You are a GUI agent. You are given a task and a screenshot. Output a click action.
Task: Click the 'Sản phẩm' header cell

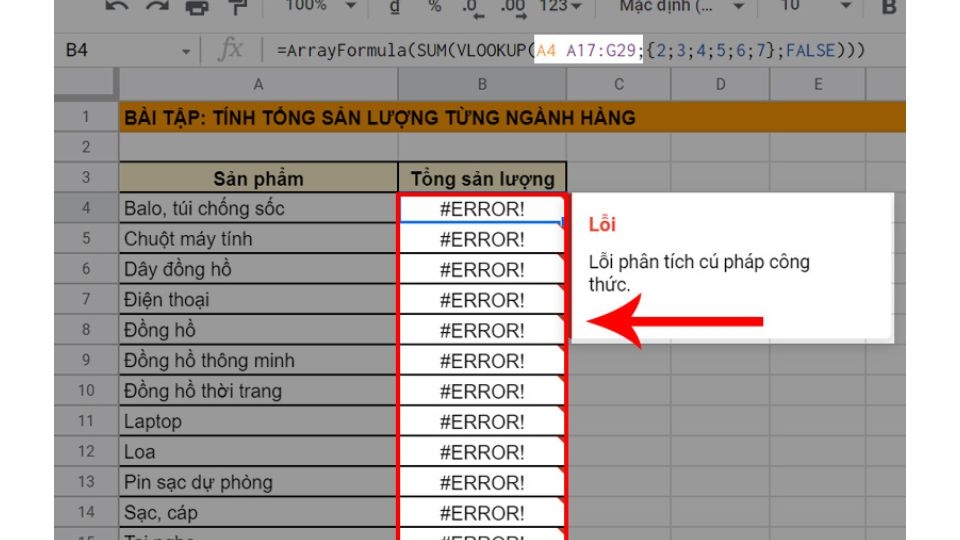point(258,178)
